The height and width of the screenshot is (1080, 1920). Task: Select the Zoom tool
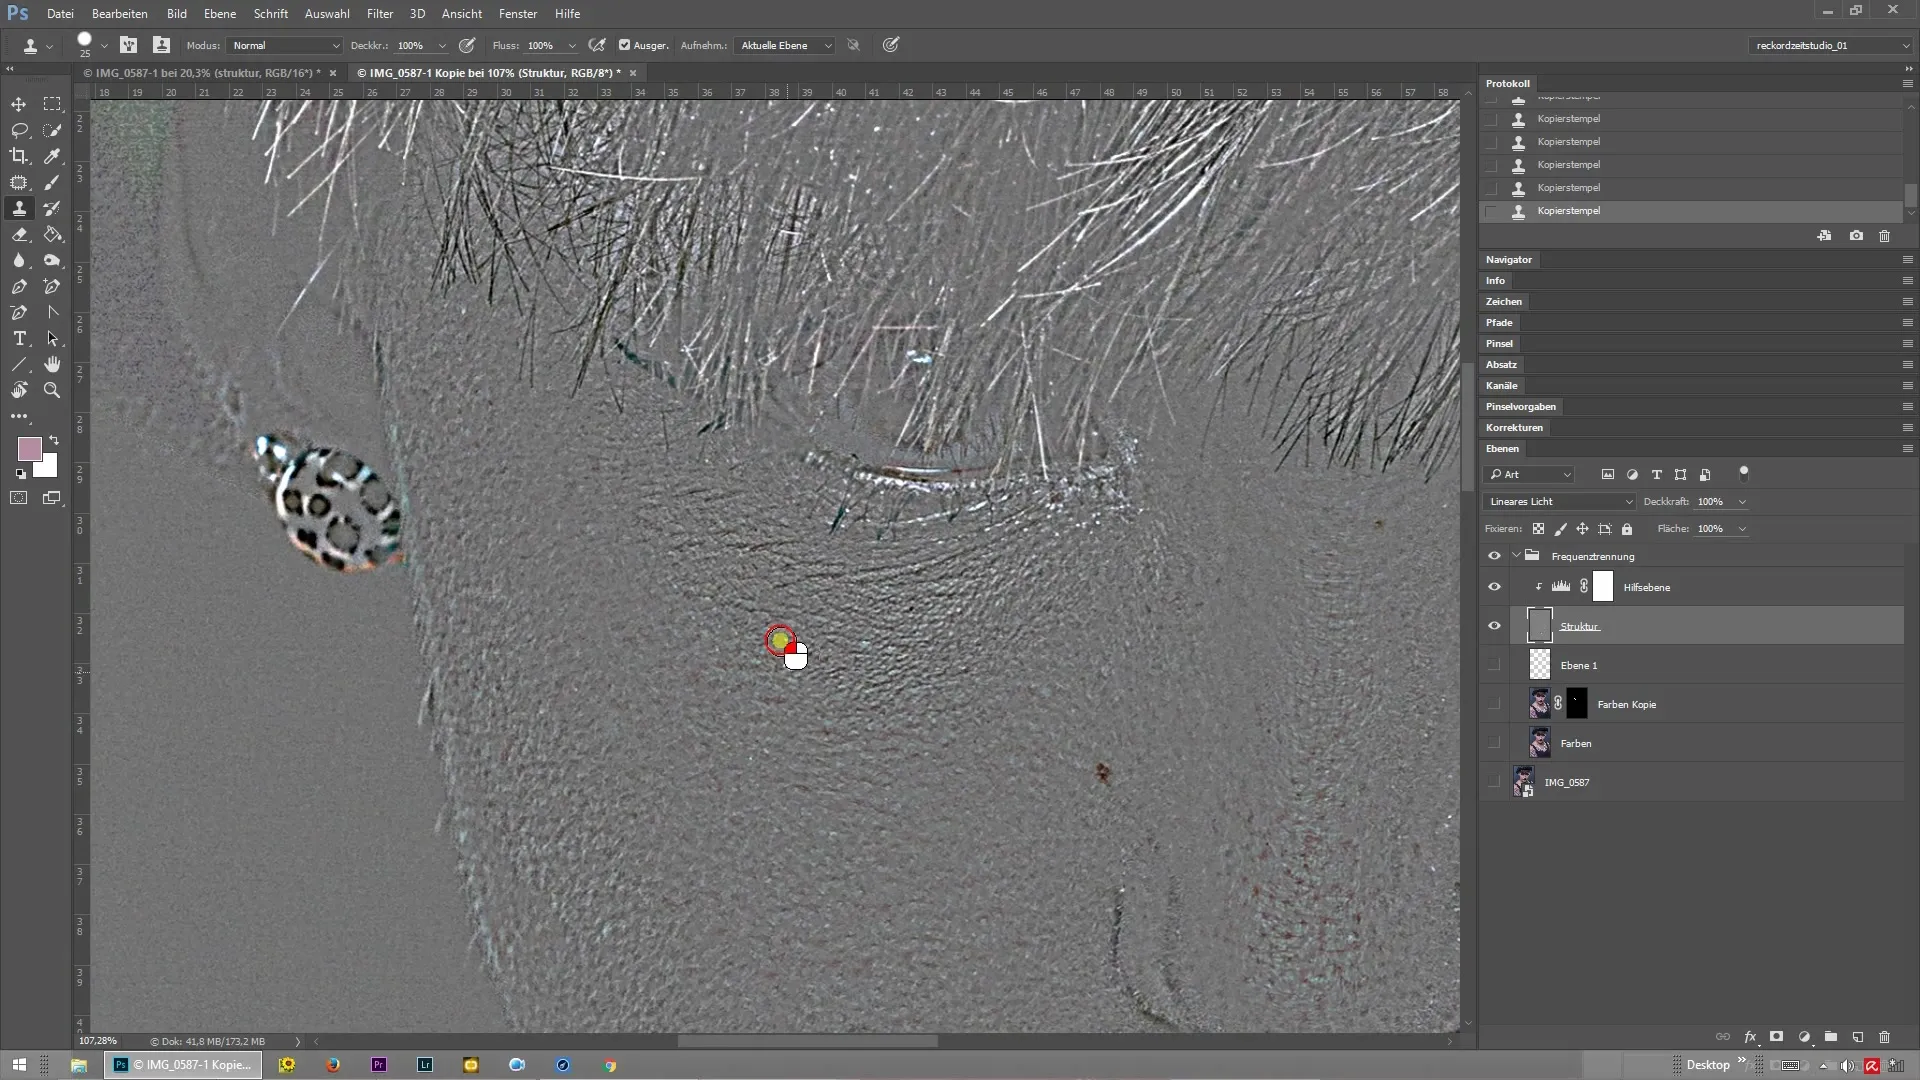52,390
